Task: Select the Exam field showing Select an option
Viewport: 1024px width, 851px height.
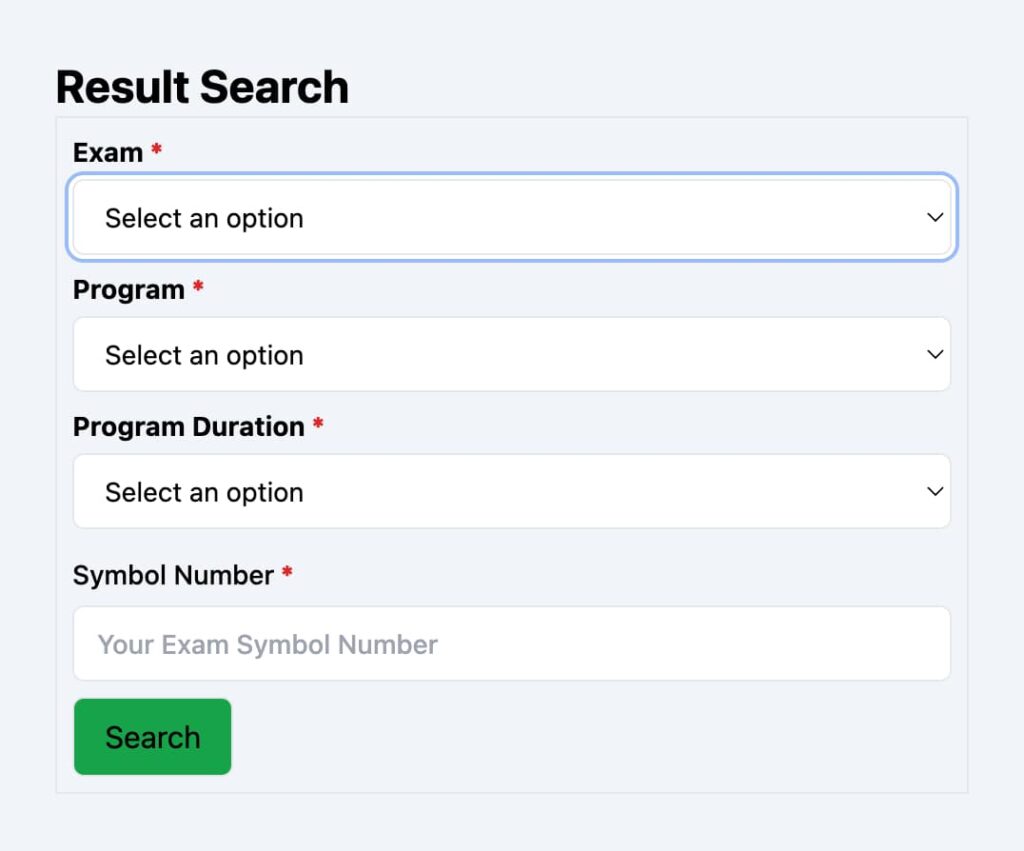Action: [512, 217]
